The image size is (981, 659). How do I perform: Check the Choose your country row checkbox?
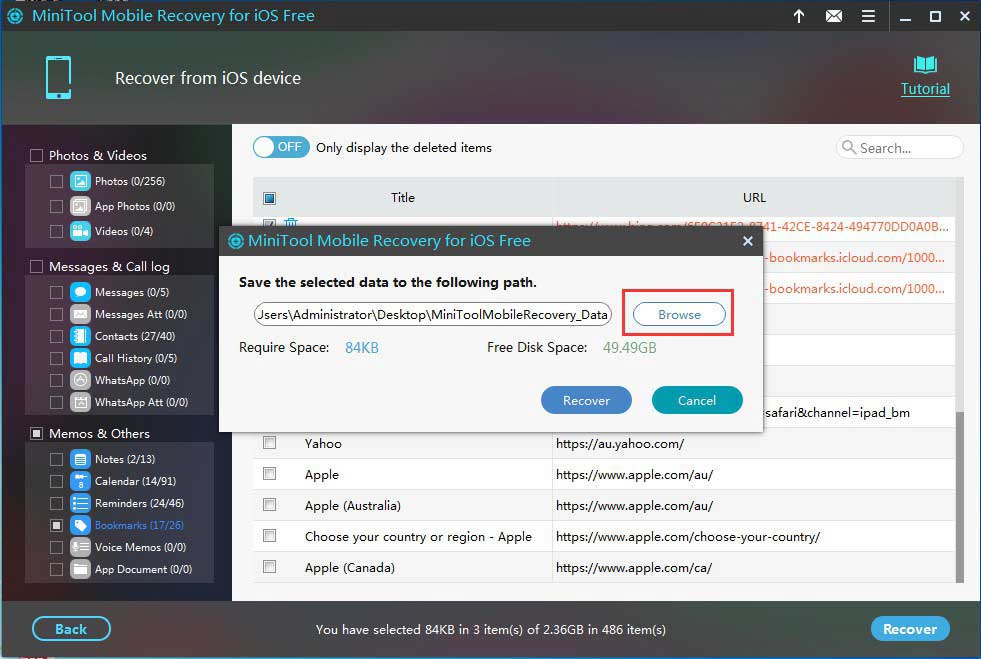[270, 536]
